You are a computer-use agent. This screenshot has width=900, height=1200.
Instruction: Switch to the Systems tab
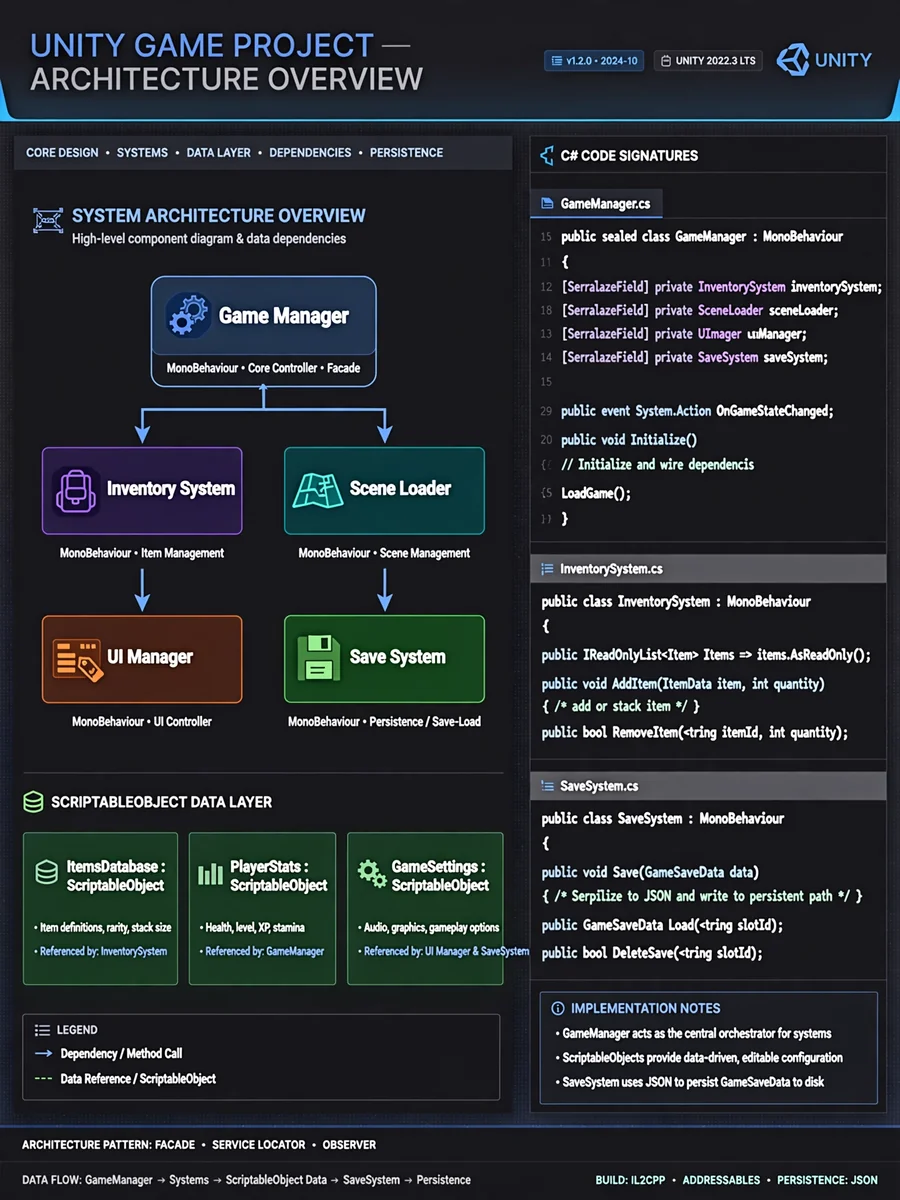[143, 153]
